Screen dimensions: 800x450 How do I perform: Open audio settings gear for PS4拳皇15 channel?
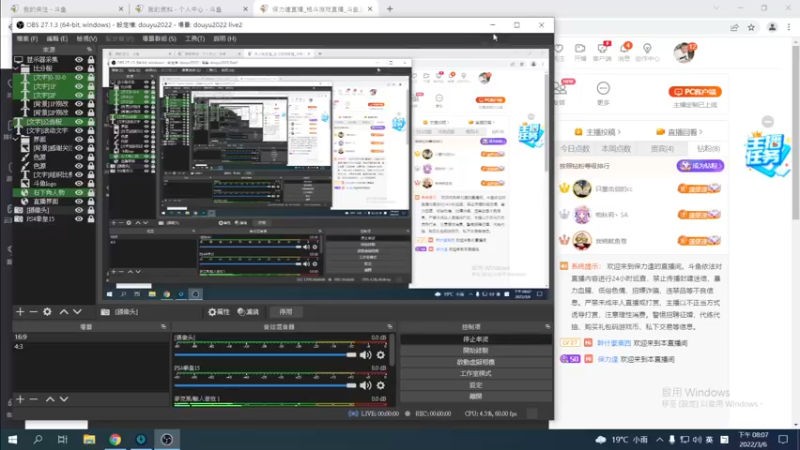[381, 386]
